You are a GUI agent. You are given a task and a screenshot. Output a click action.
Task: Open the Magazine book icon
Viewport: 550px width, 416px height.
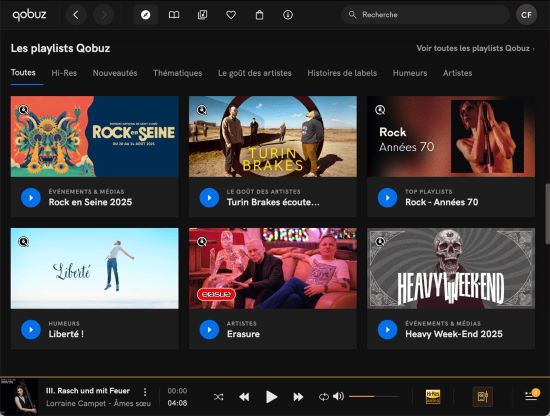pos(174,15)
